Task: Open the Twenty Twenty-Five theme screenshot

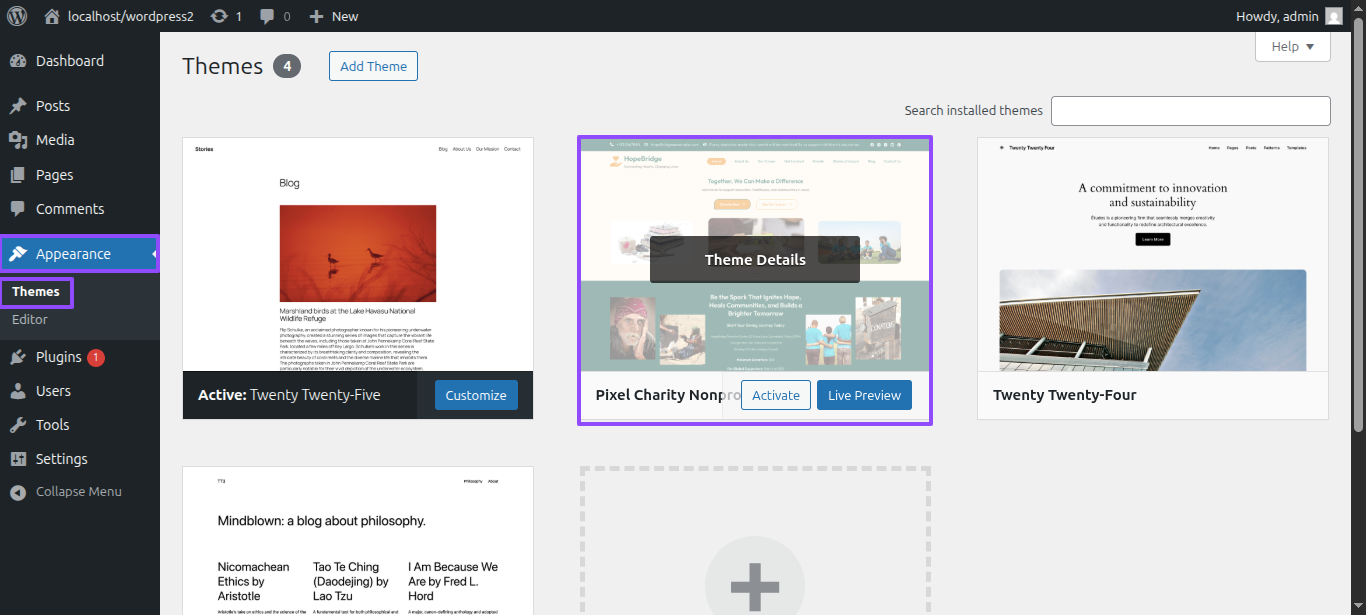Action: pyautogui.click(x=358, y=255)
